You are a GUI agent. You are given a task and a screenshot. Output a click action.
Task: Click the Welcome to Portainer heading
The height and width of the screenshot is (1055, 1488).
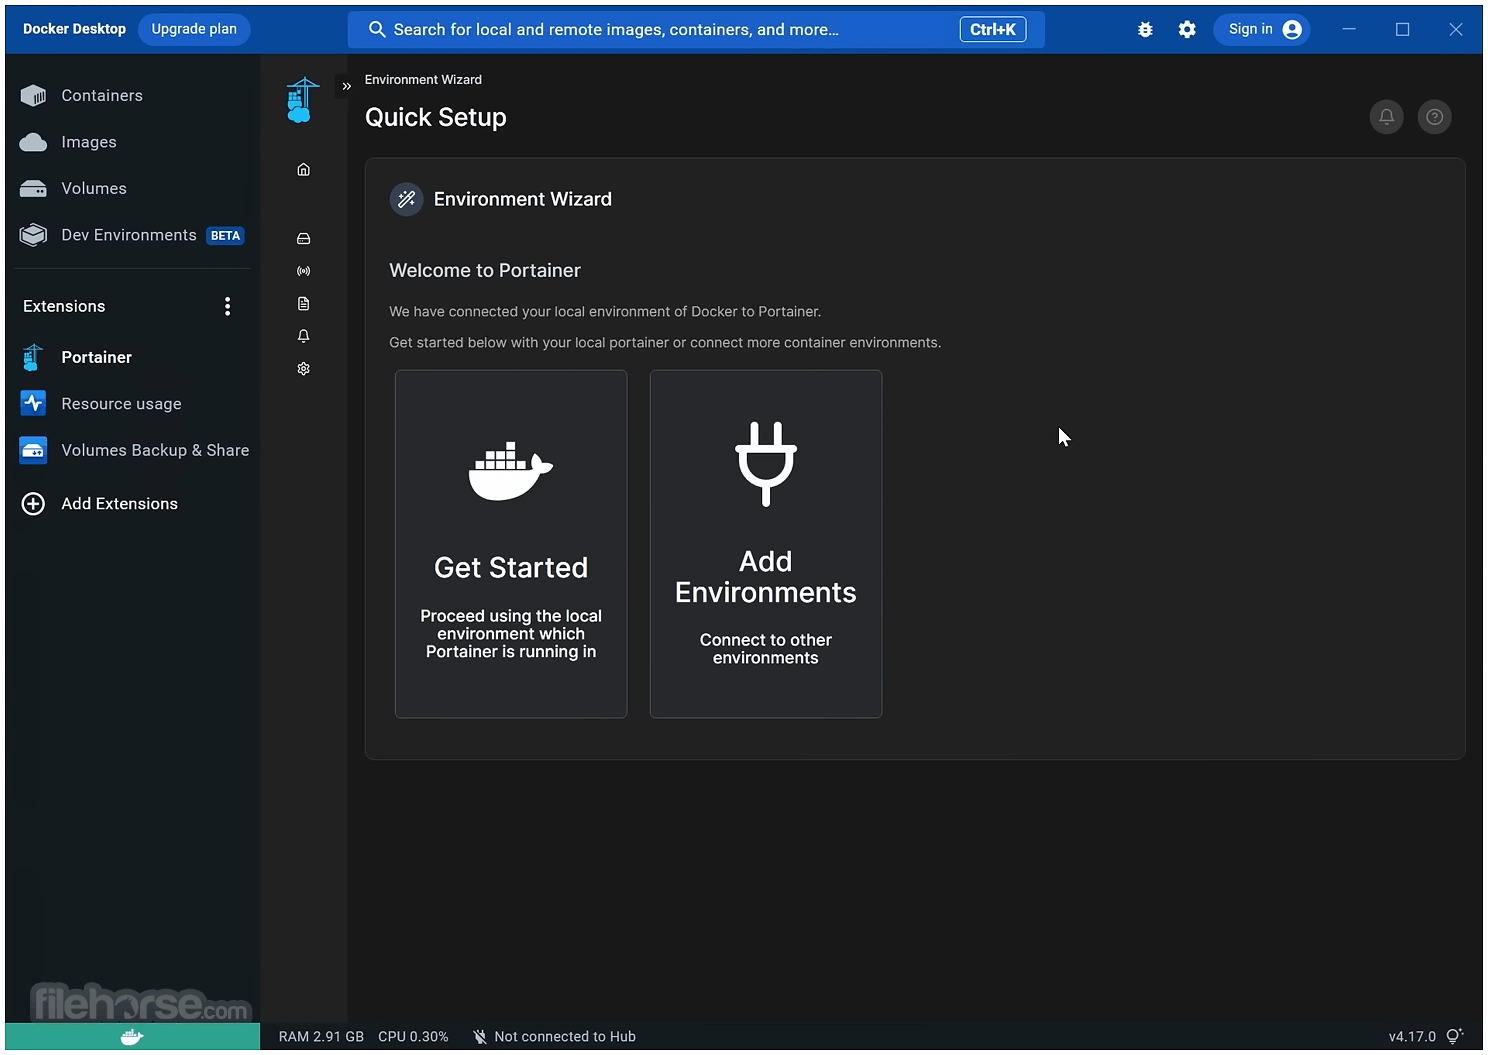point(485,271)
